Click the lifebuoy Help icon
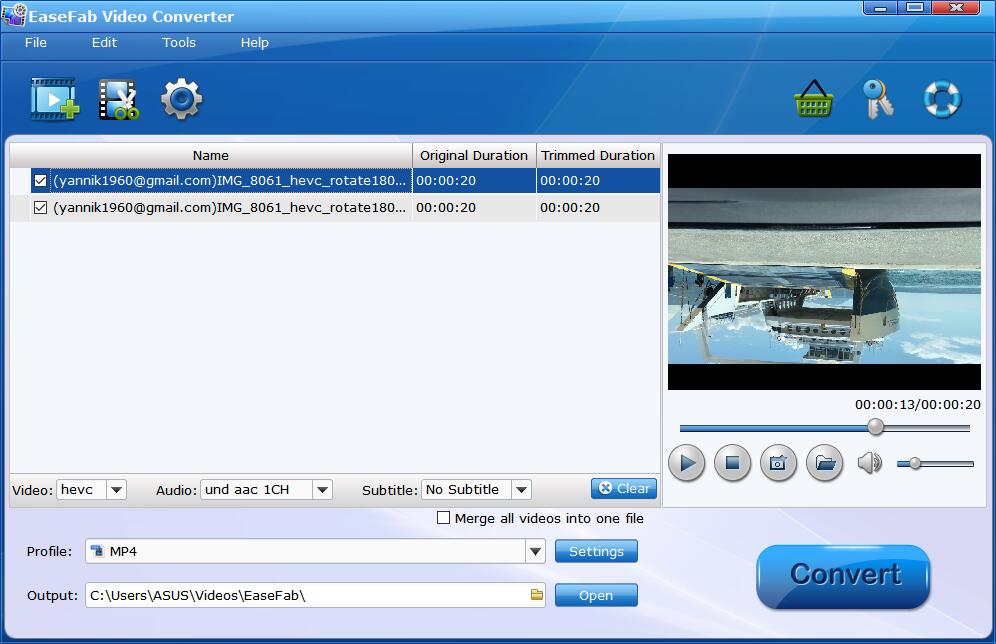Viewport: 996px width, 644px height. click(x=942, y=99)
